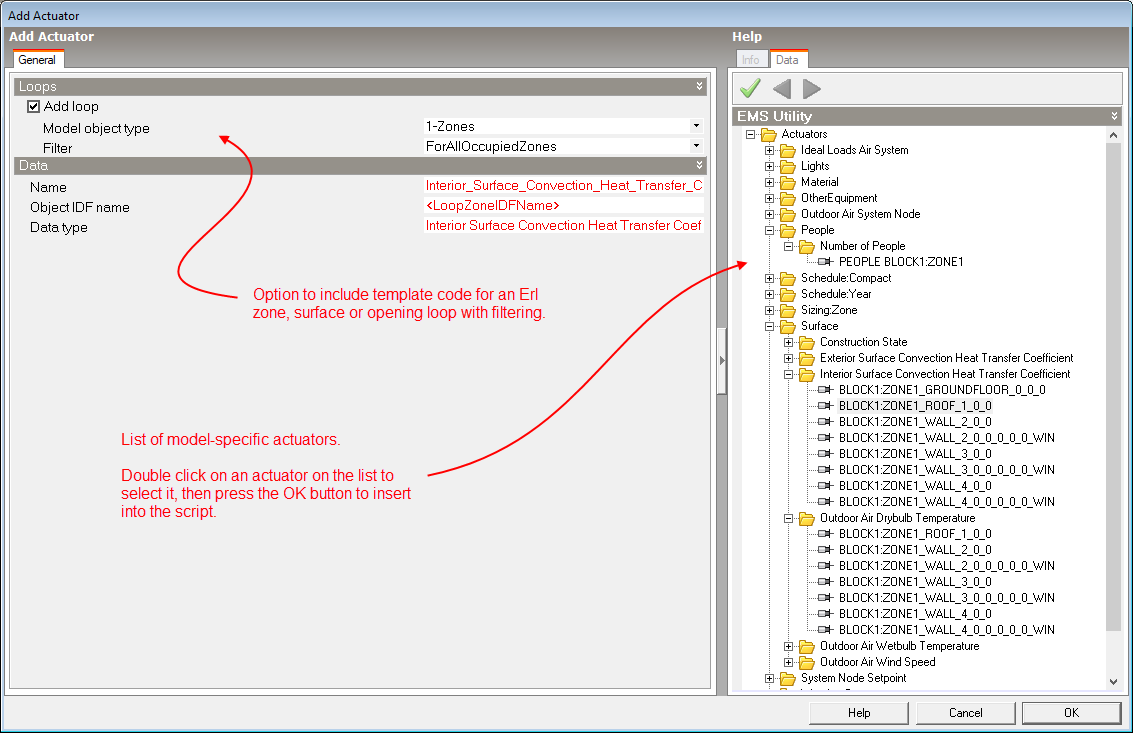The width and height of the screenshot is (1133, 733).
Task: Select the Ideal Loads Air System folder
Action: (854, 150)
